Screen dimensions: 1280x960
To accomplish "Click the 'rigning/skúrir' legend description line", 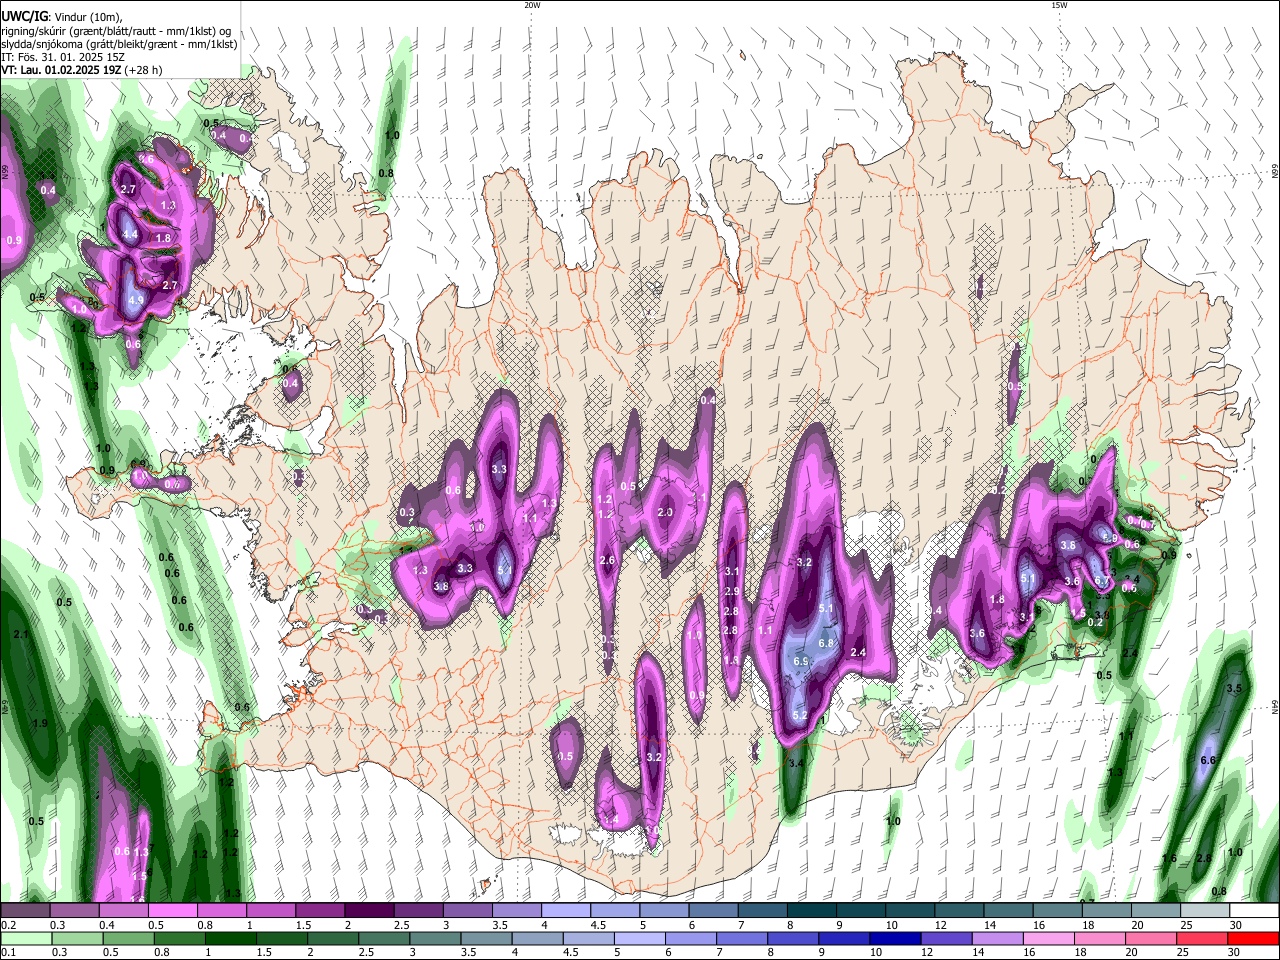I will click(x=116, y=30).
